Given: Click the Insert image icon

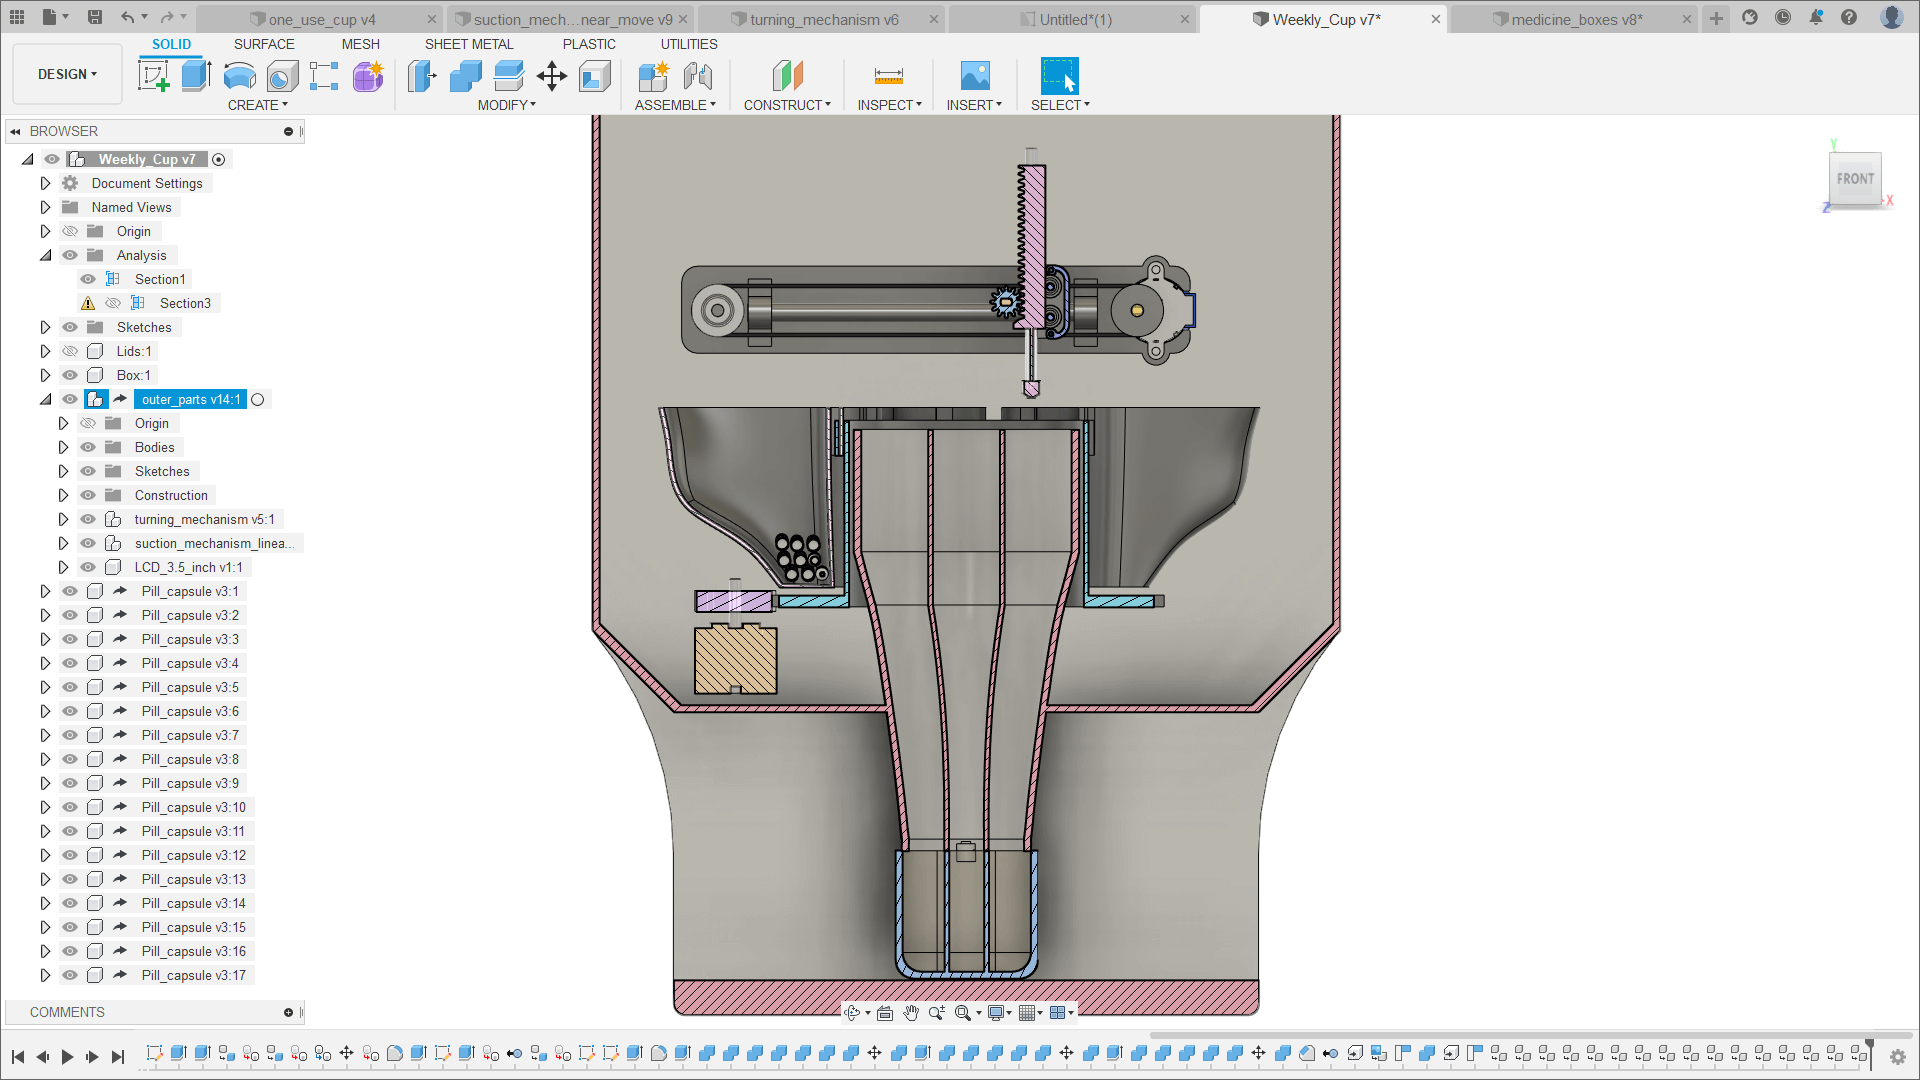Looking at the screenshot, I should point(974,76).
